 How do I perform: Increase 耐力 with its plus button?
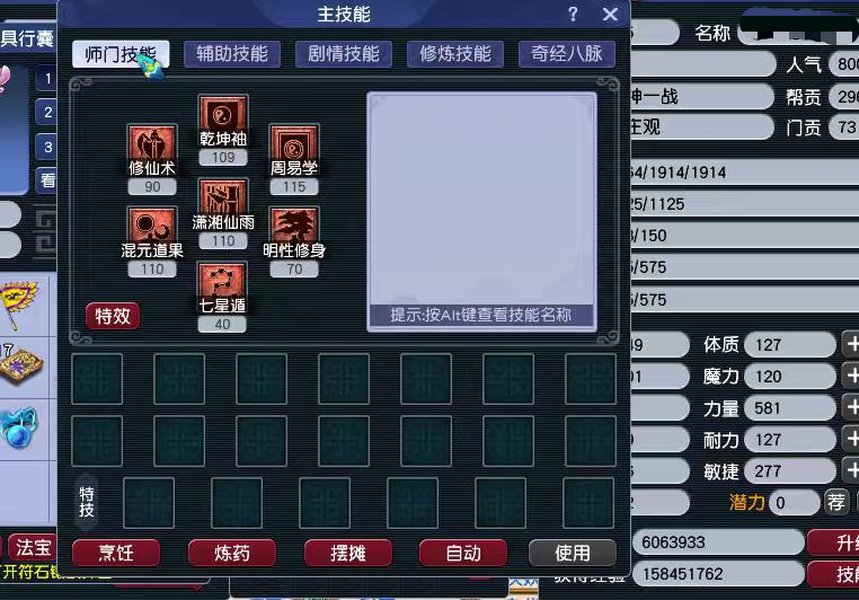[x=851, y=439]
